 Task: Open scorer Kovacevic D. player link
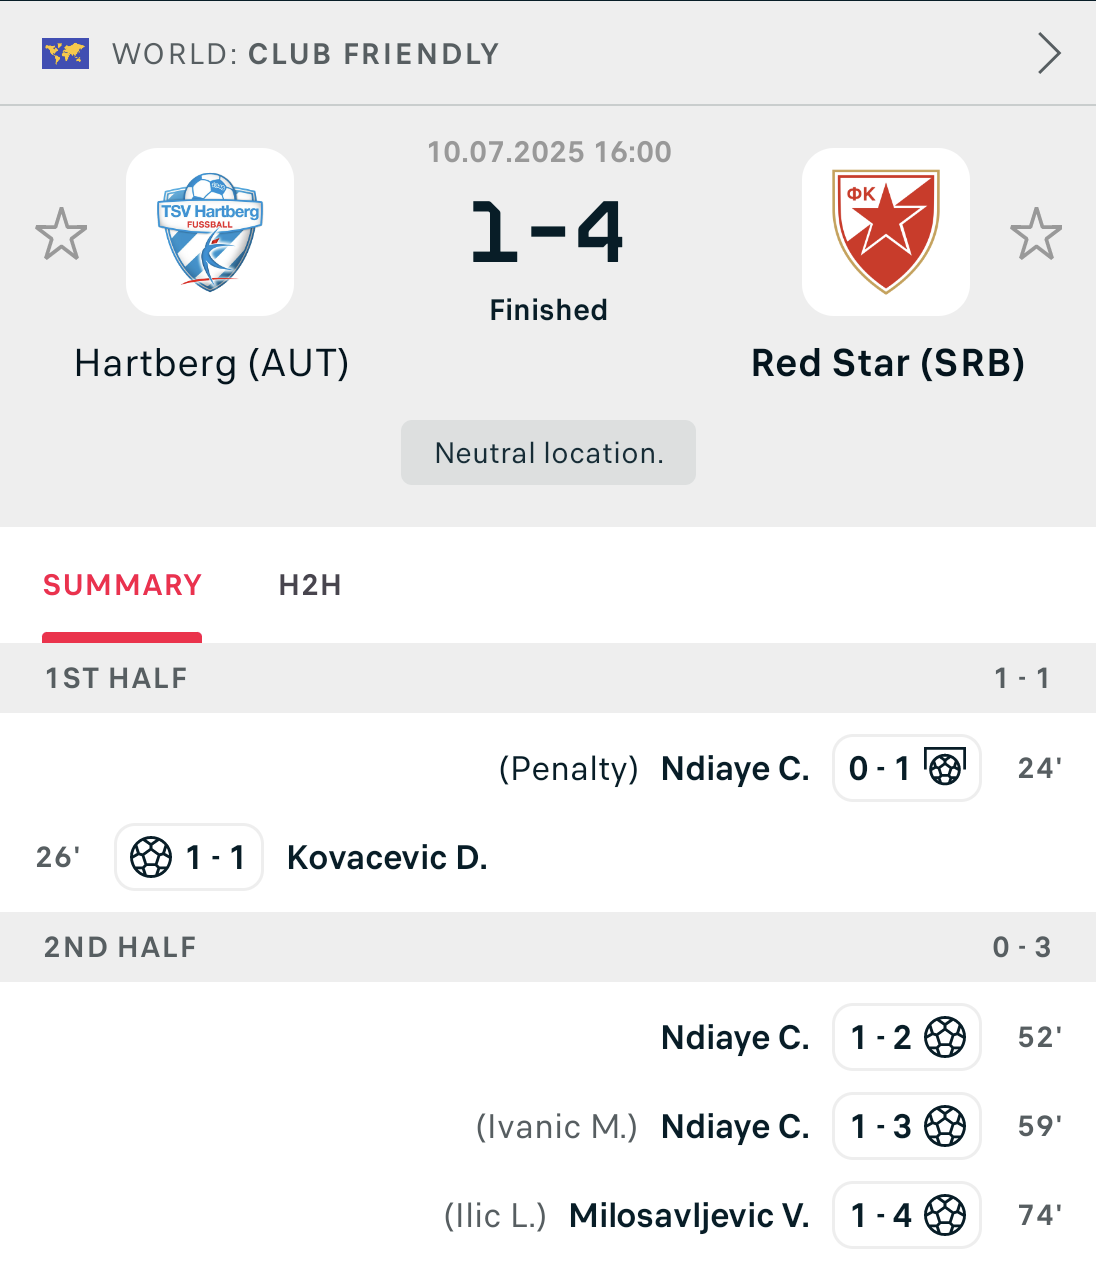387,858
